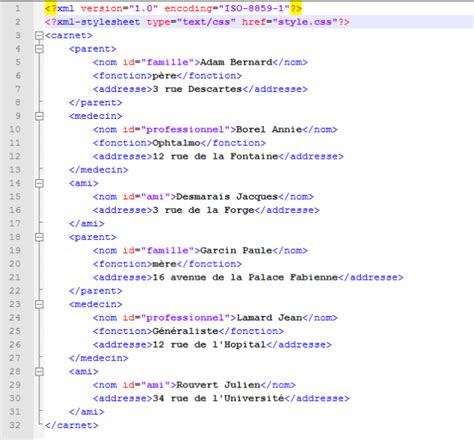Click the </parent> closing tag on line 8
Viewport: 474px width, 440px height.
[96, 103]
